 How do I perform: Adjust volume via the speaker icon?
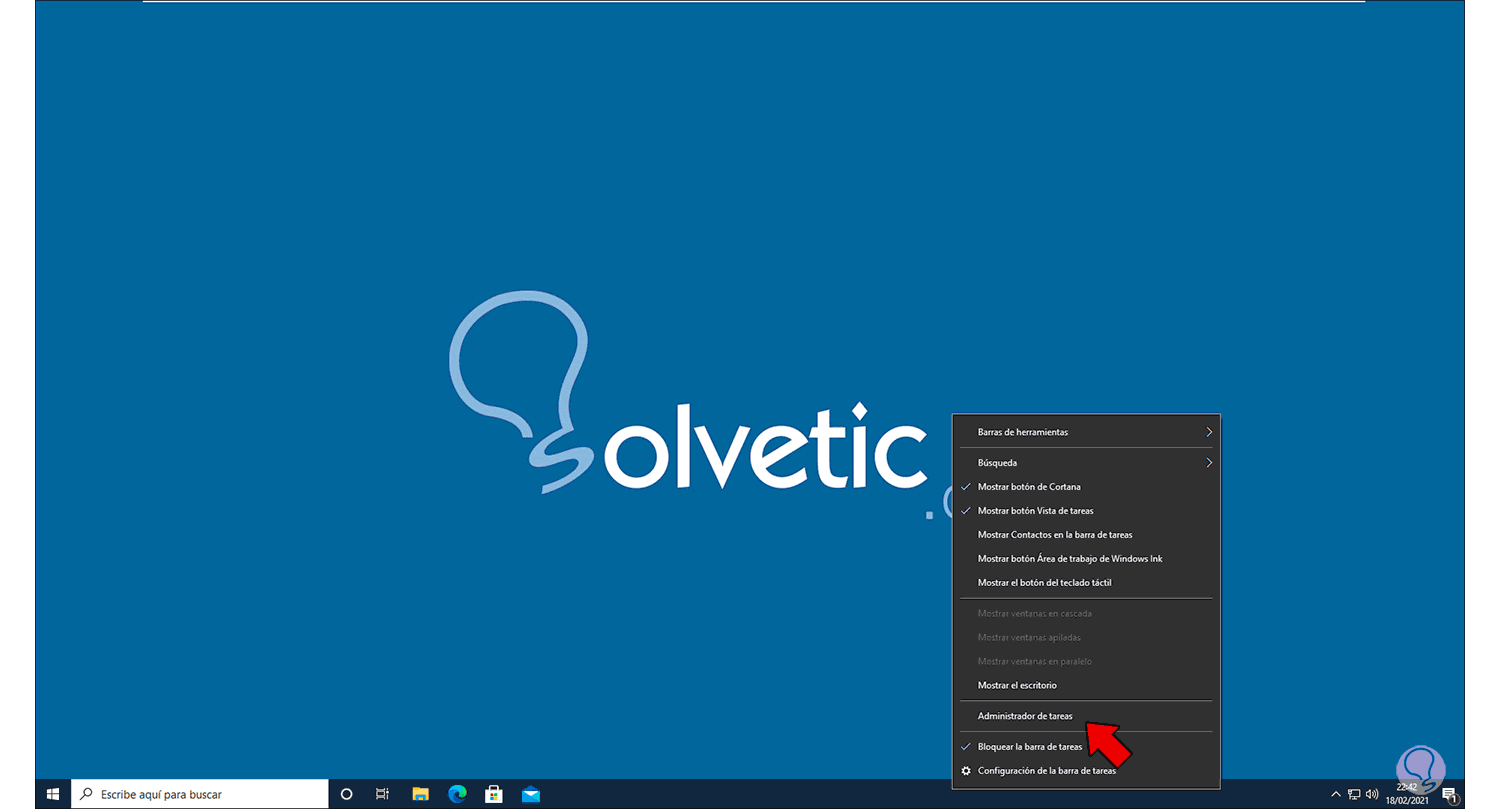coord(1373,793)
